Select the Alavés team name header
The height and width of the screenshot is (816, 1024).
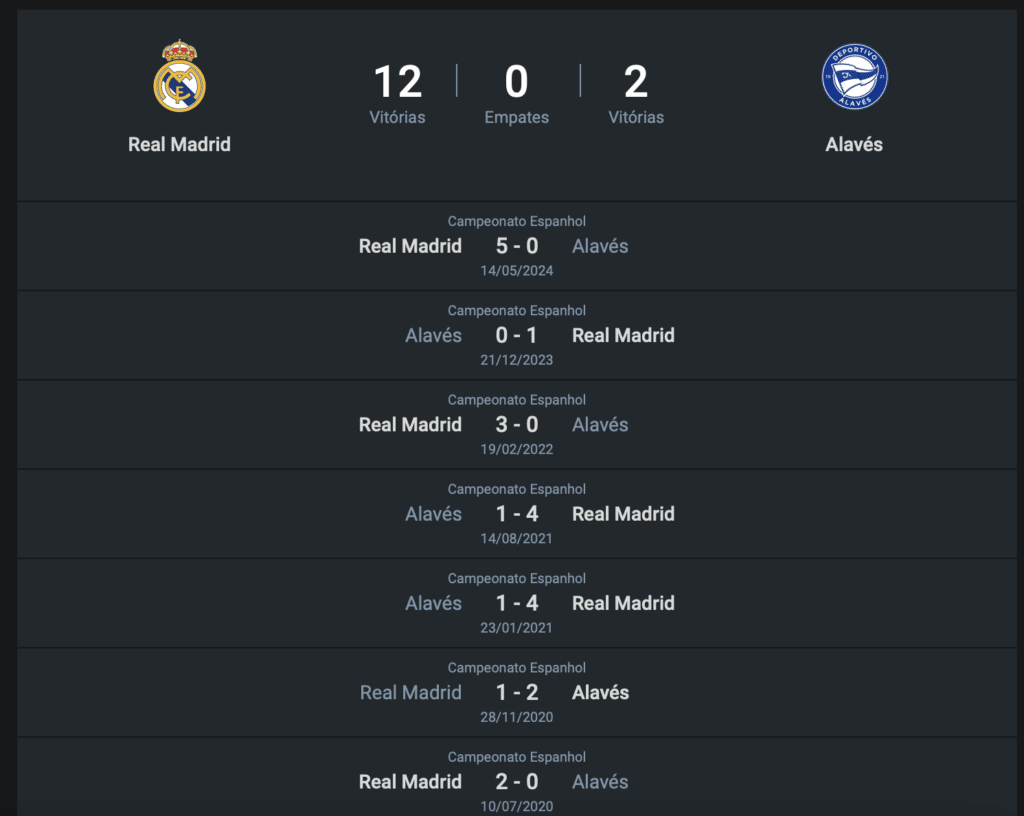854,144
